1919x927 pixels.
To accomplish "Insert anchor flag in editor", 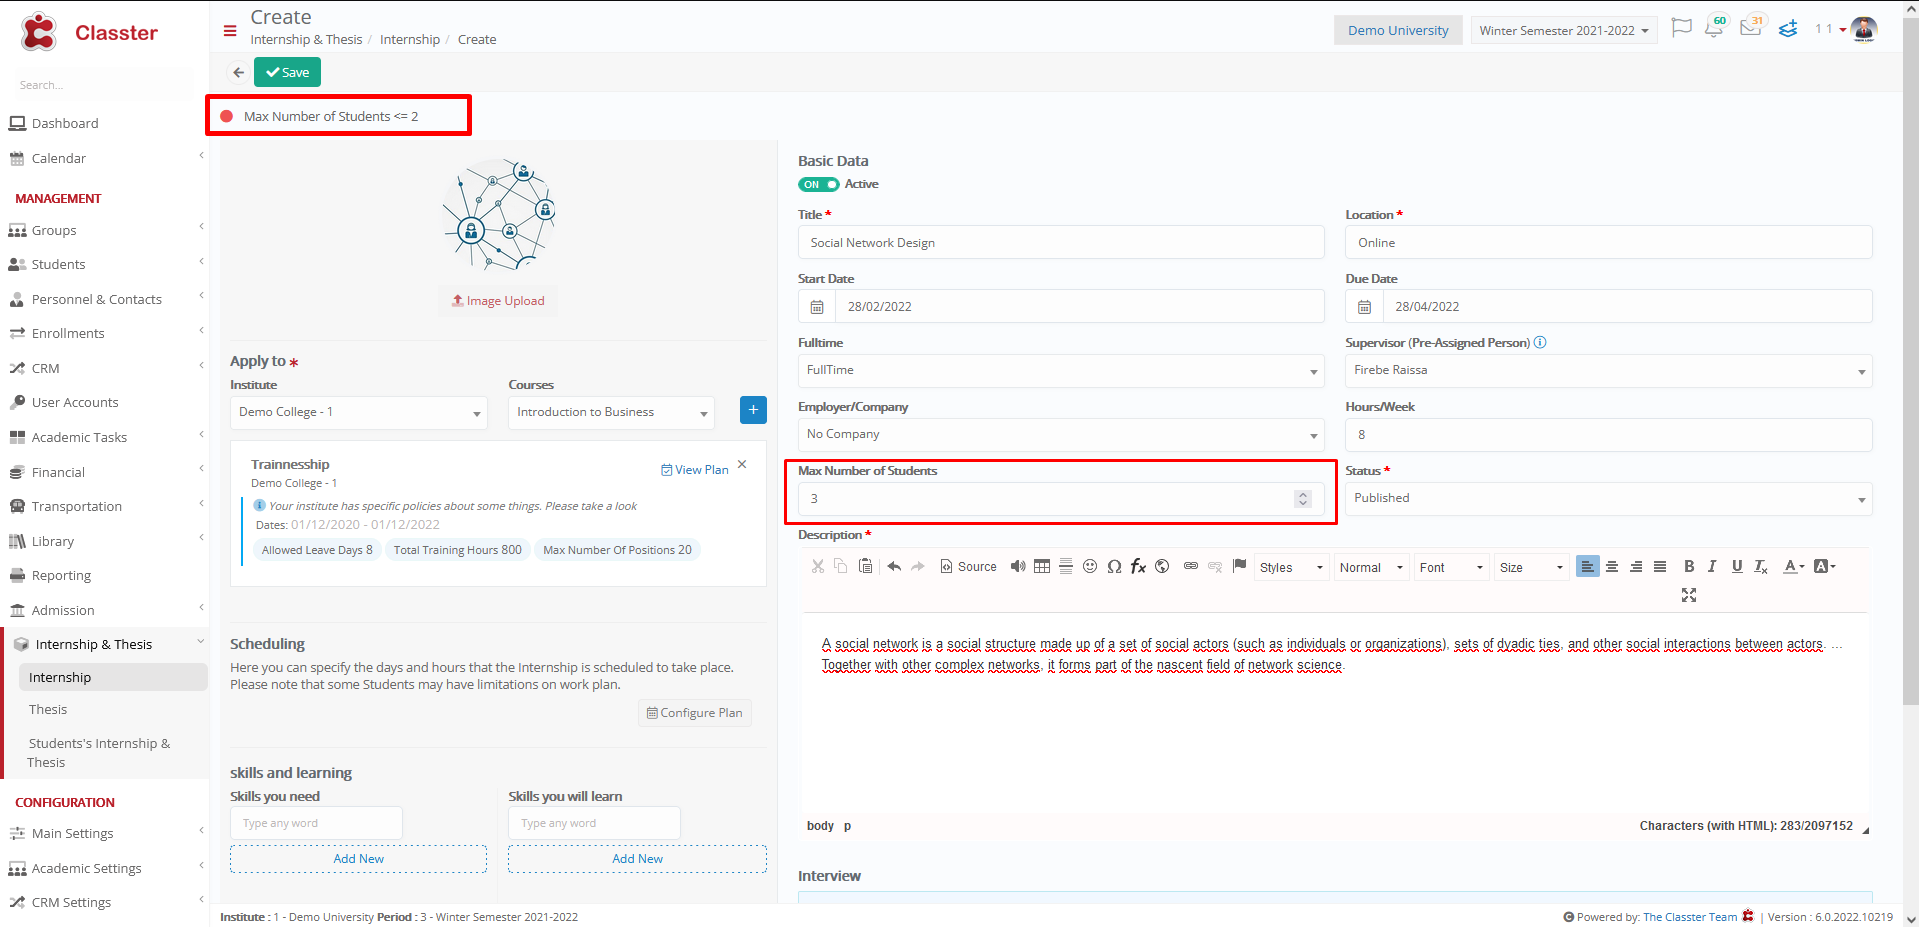I will tap(1239, 565).
